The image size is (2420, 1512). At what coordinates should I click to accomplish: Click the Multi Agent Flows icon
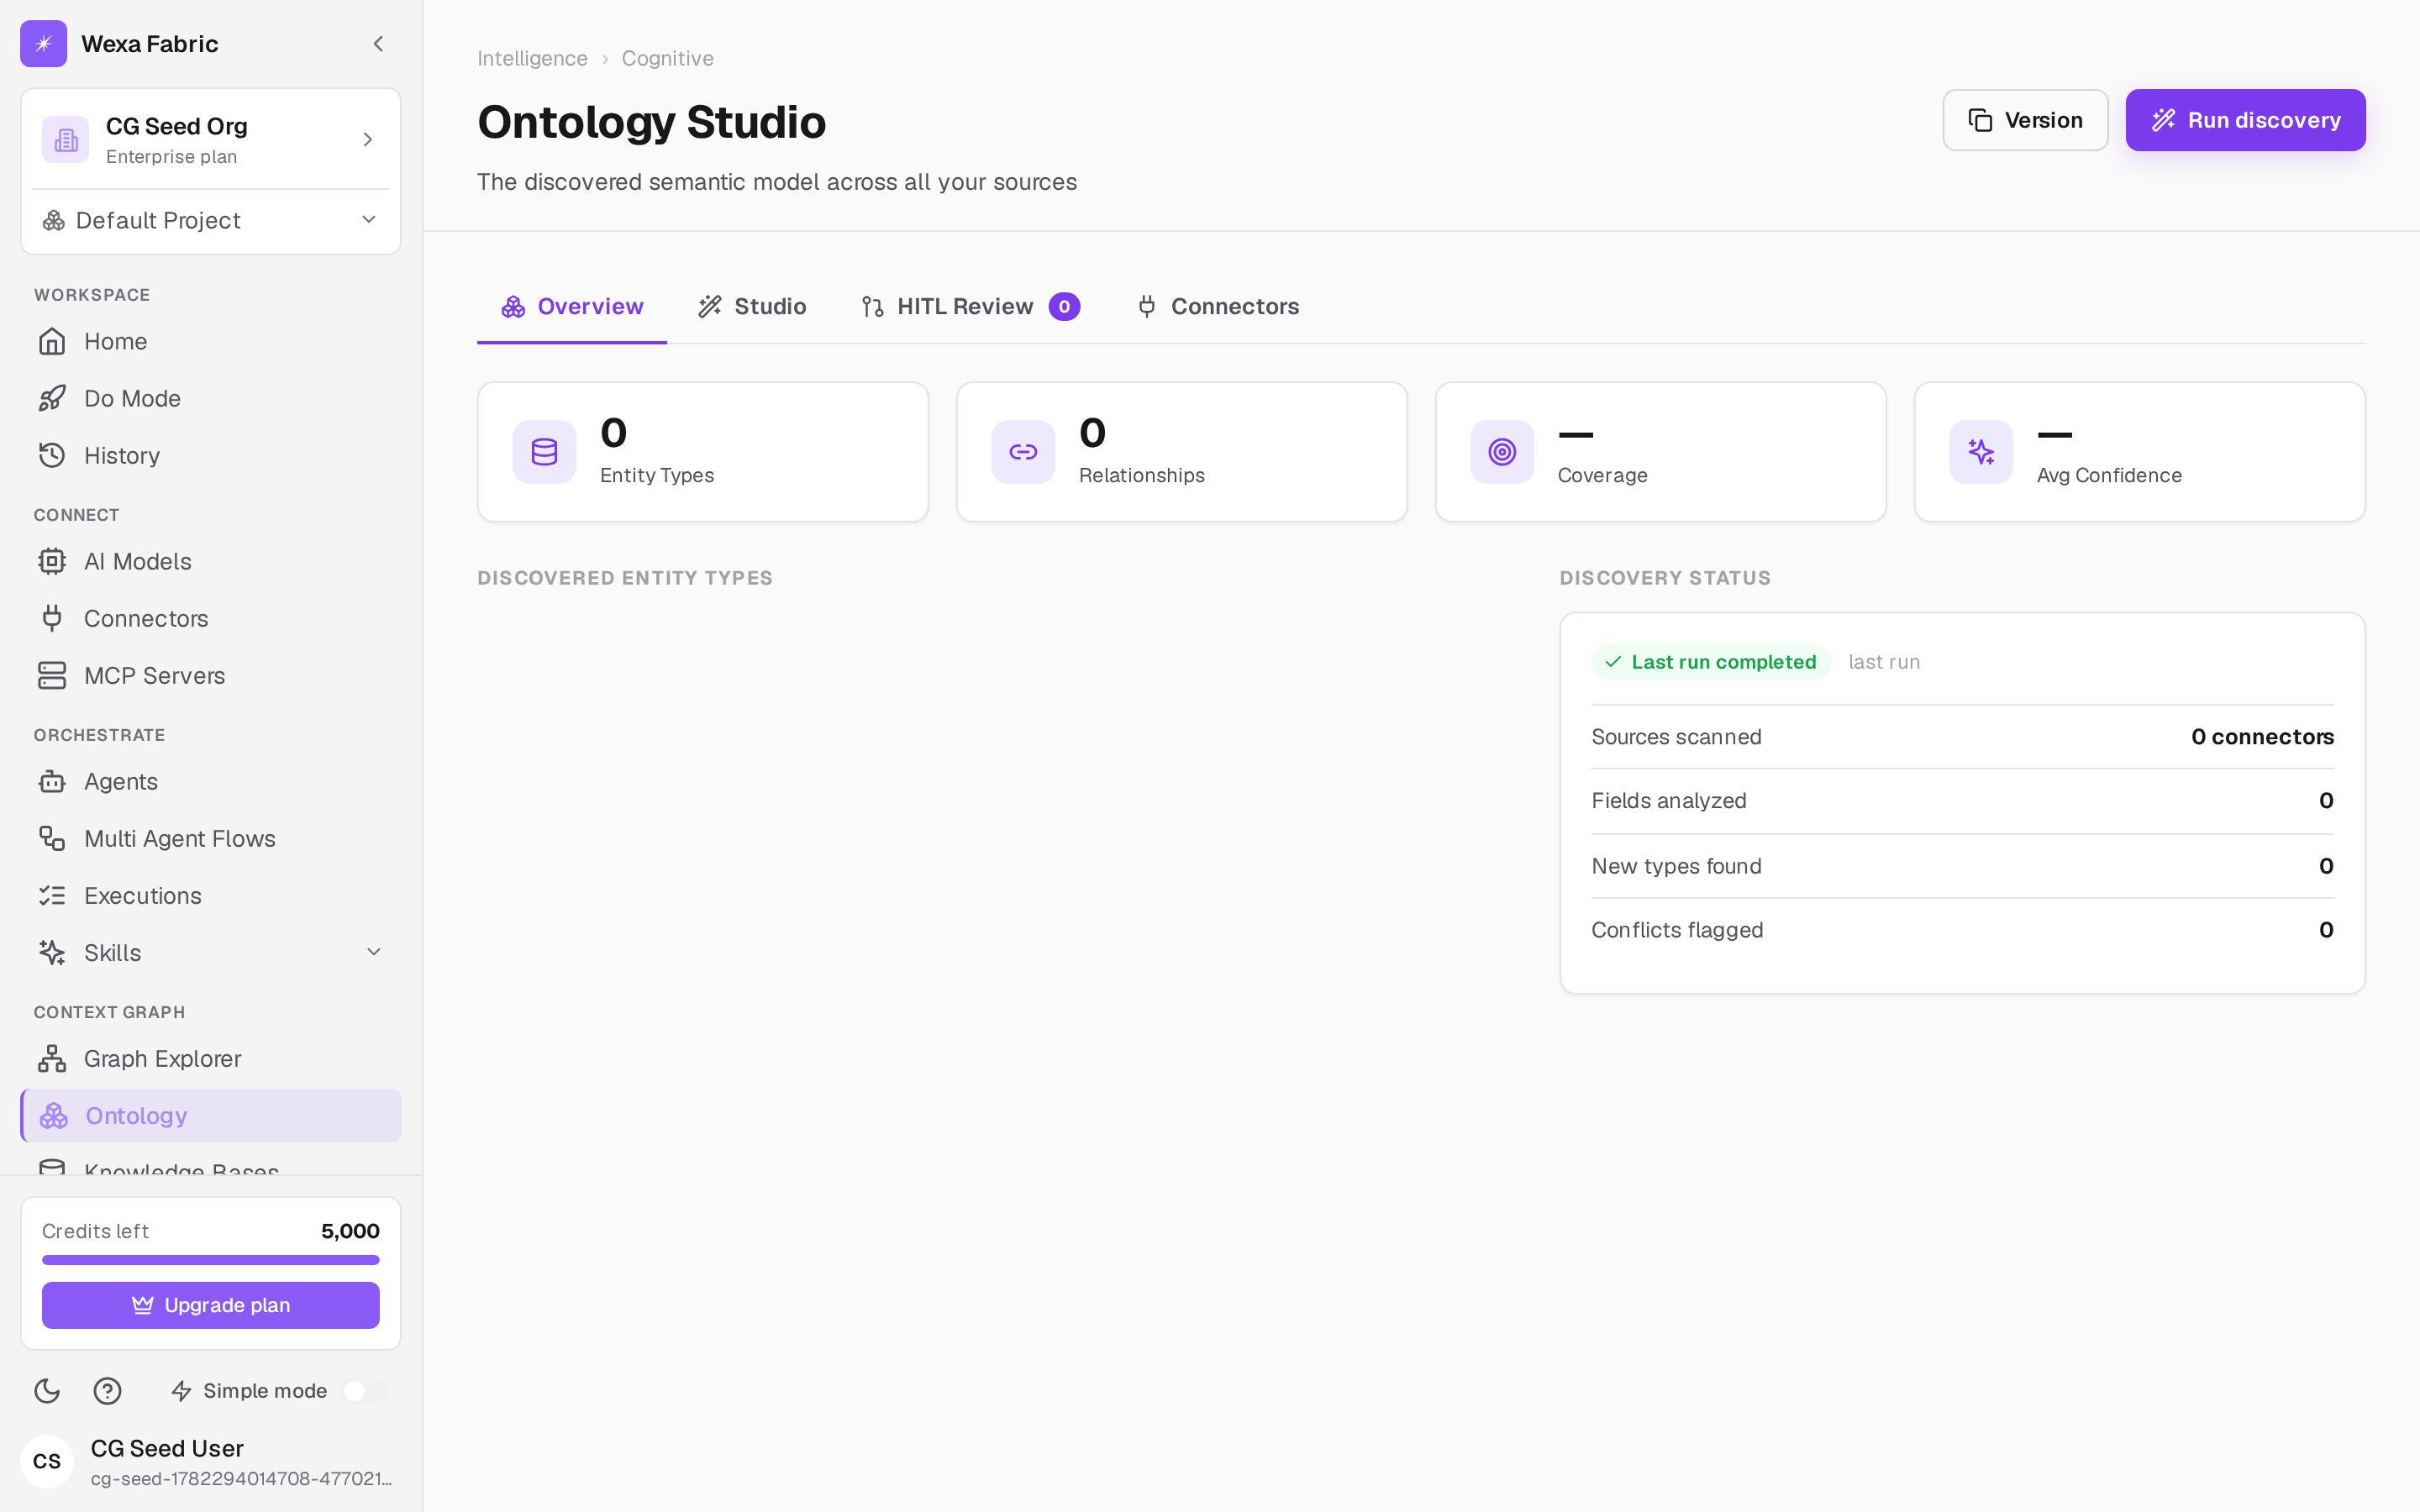pos(52,839)
